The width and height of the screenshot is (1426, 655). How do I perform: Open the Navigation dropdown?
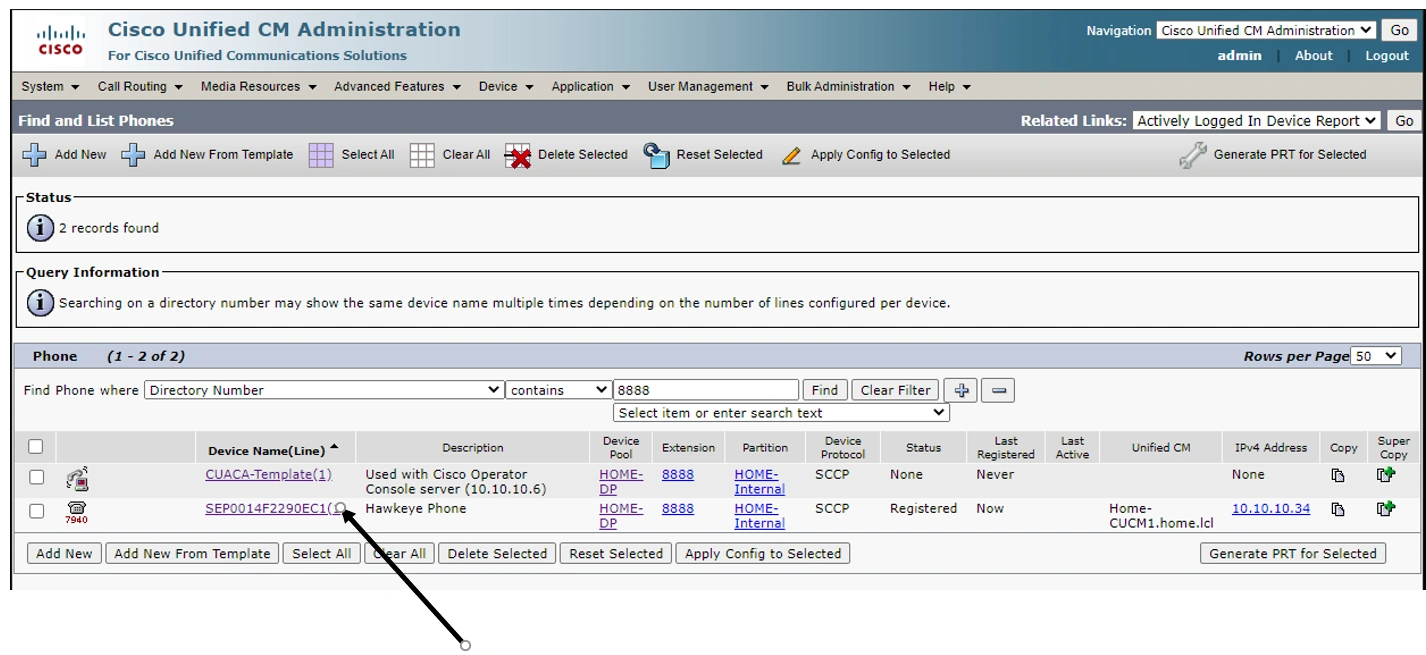[1266, 31]
